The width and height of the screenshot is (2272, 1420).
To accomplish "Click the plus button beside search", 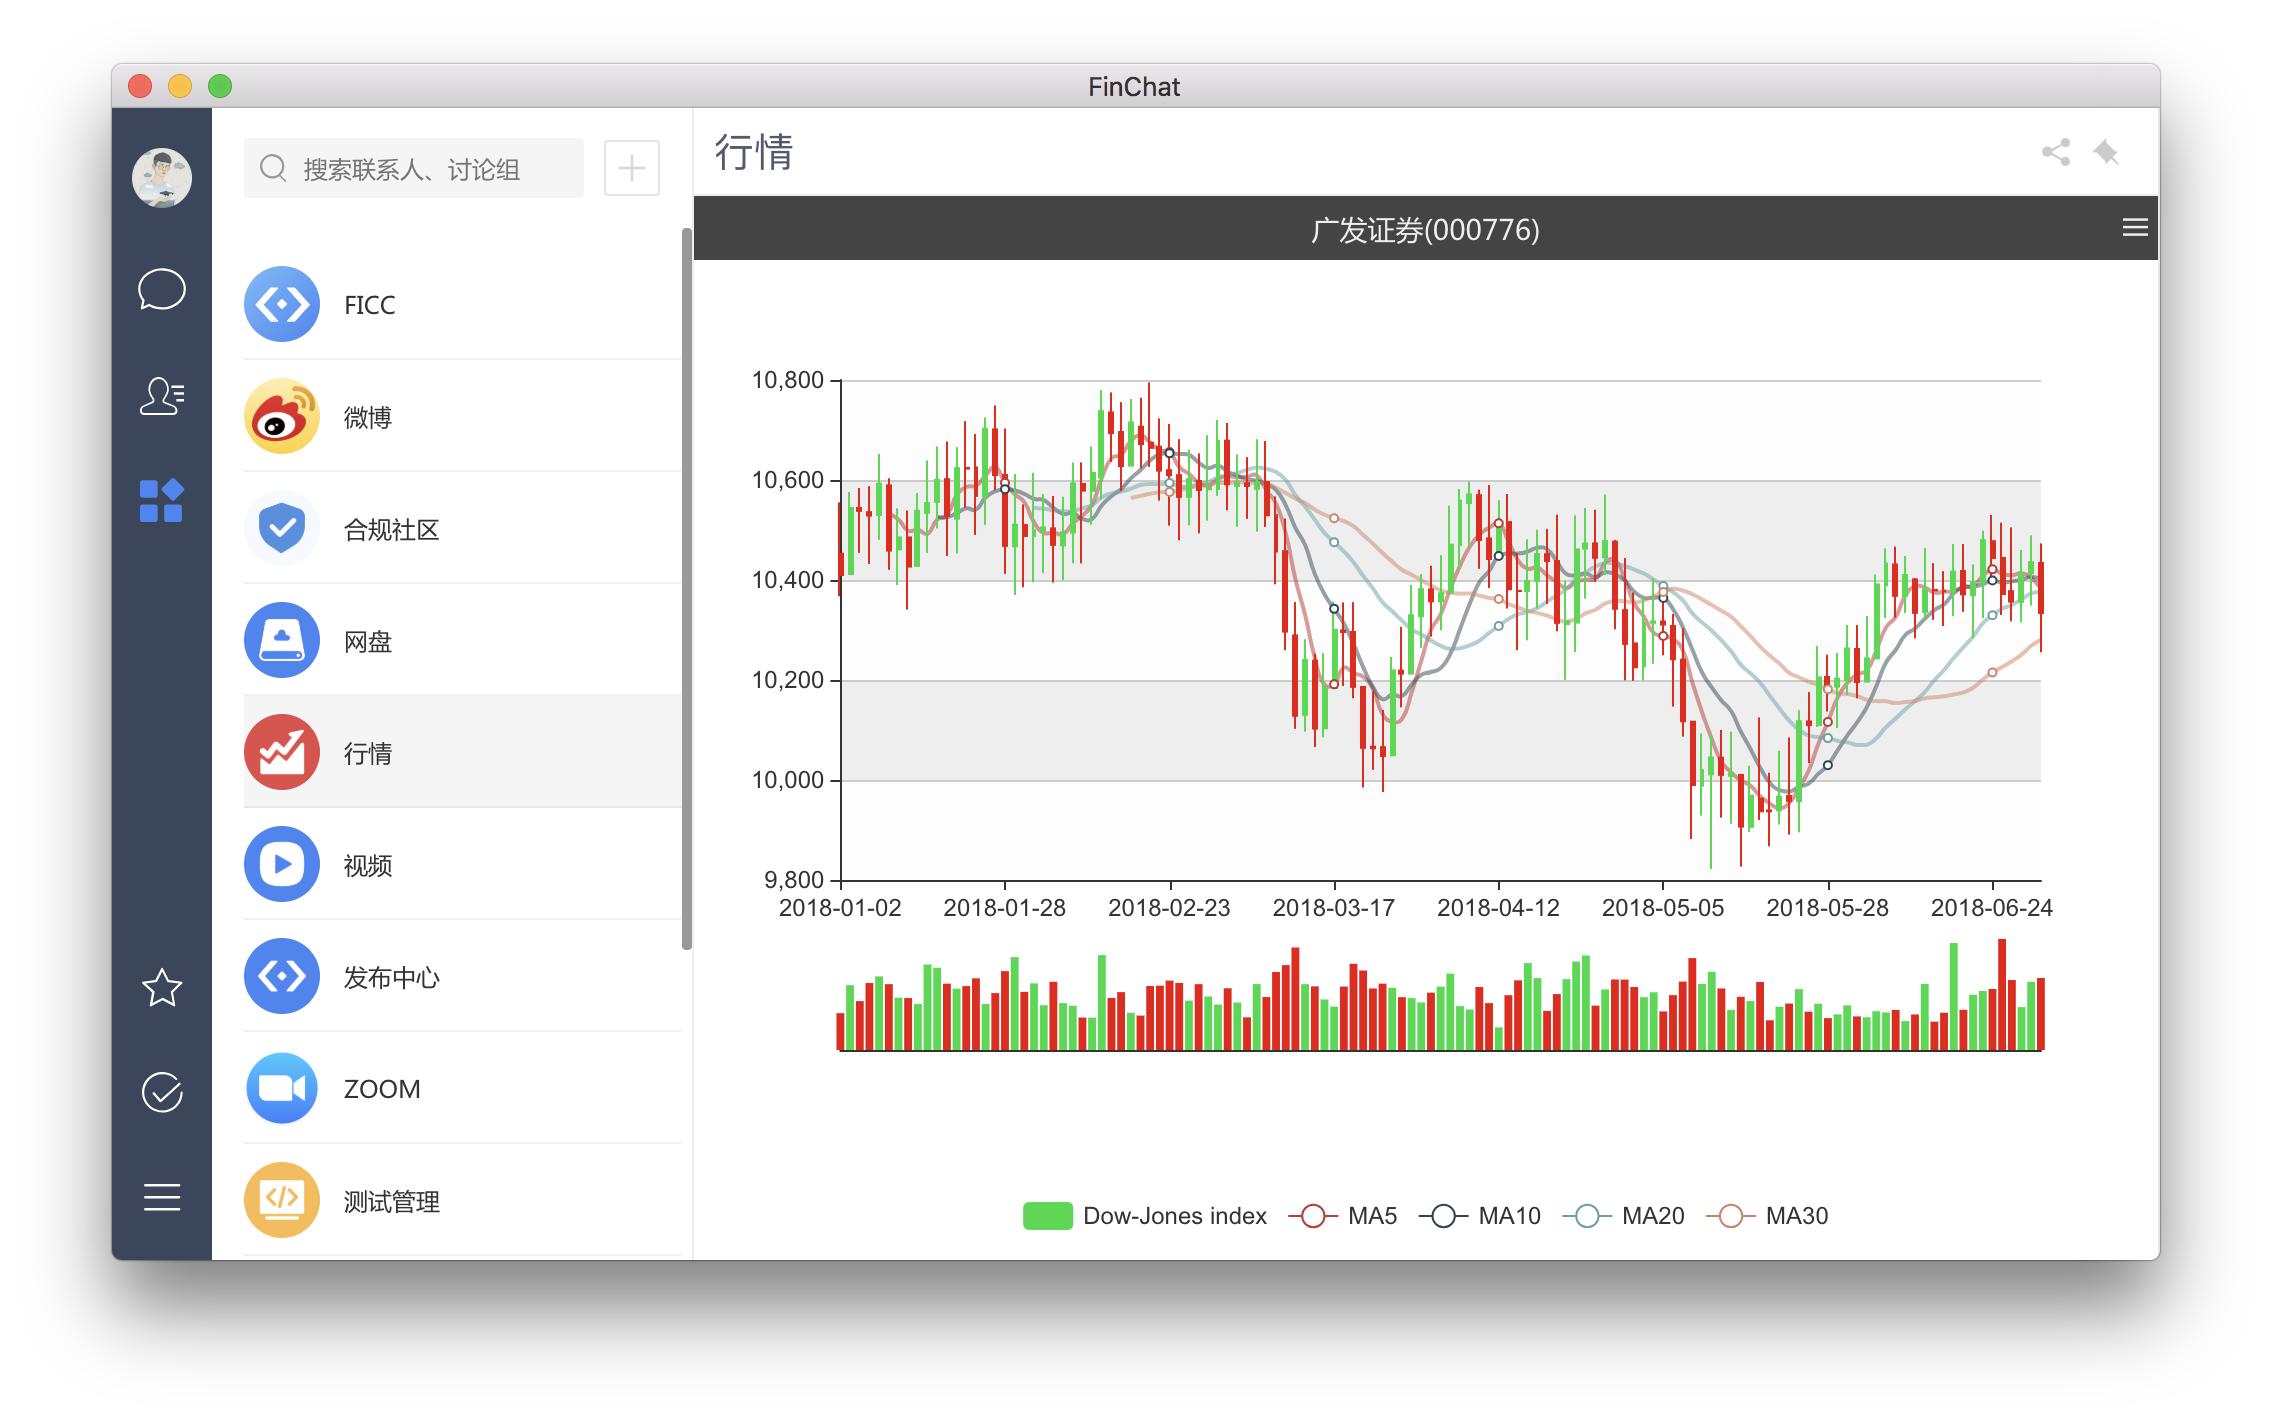I will tap(631, 168).
